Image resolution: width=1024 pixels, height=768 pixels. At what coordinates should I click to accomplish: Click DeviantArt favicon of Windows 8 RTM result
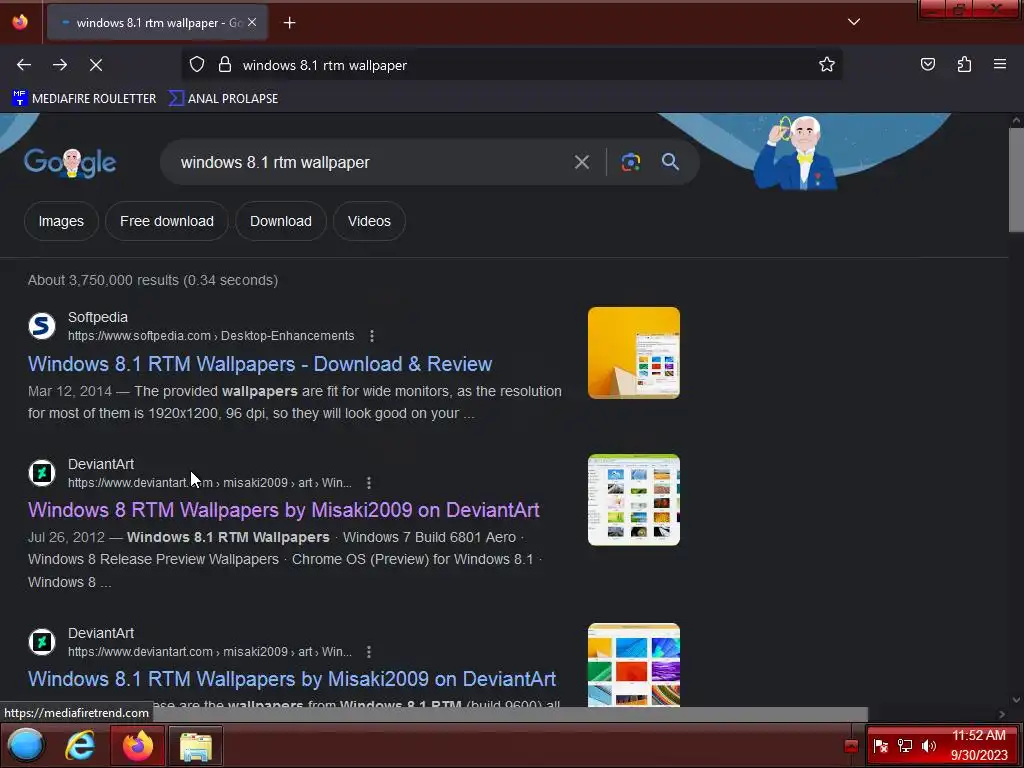[x=42, y=472]
